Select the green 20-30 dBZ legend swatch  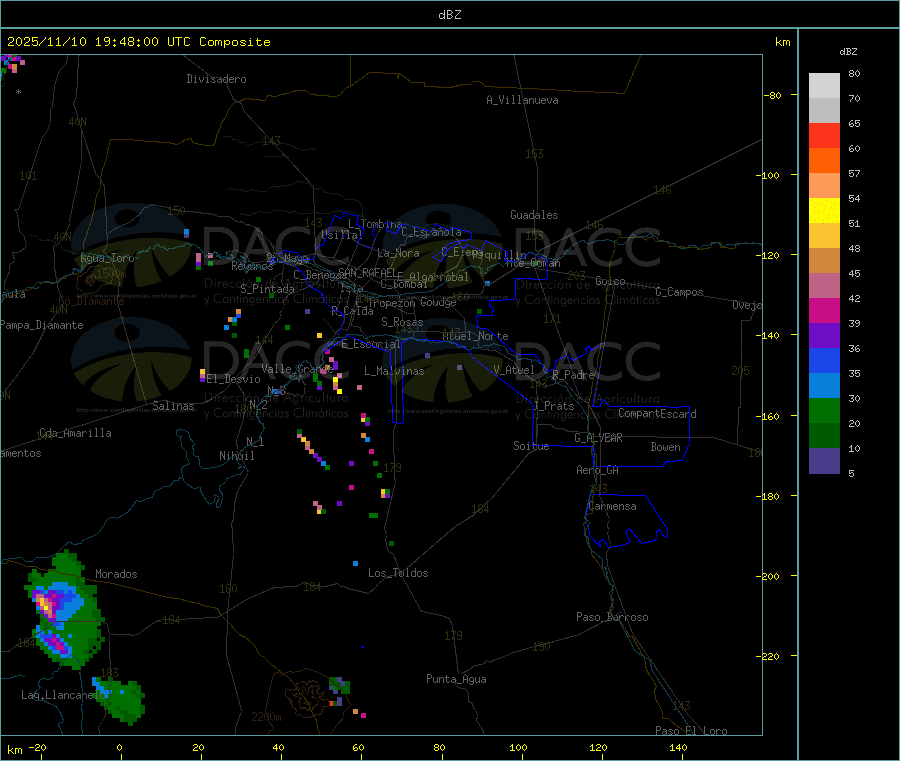point(824,410)
